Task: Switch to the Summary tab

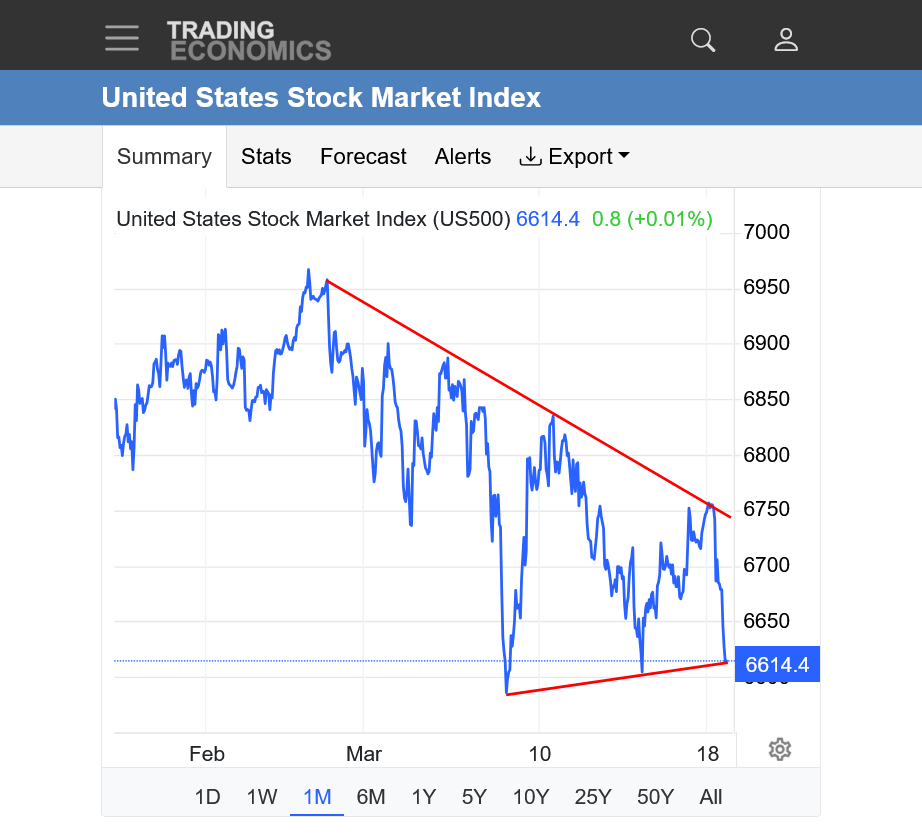Action: (x=164, y=157)
